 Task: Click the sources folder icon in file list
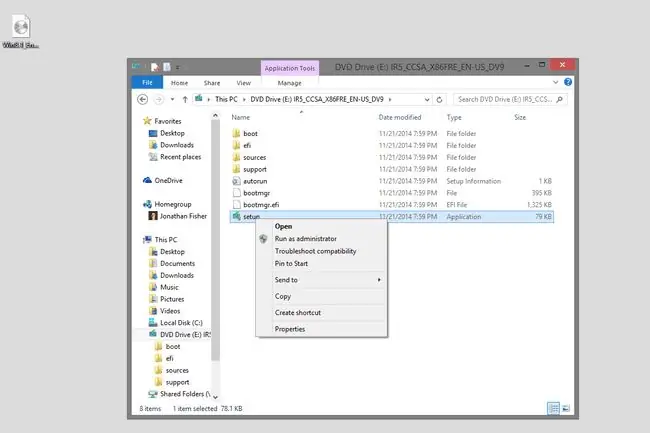click(x=236, y=157)
